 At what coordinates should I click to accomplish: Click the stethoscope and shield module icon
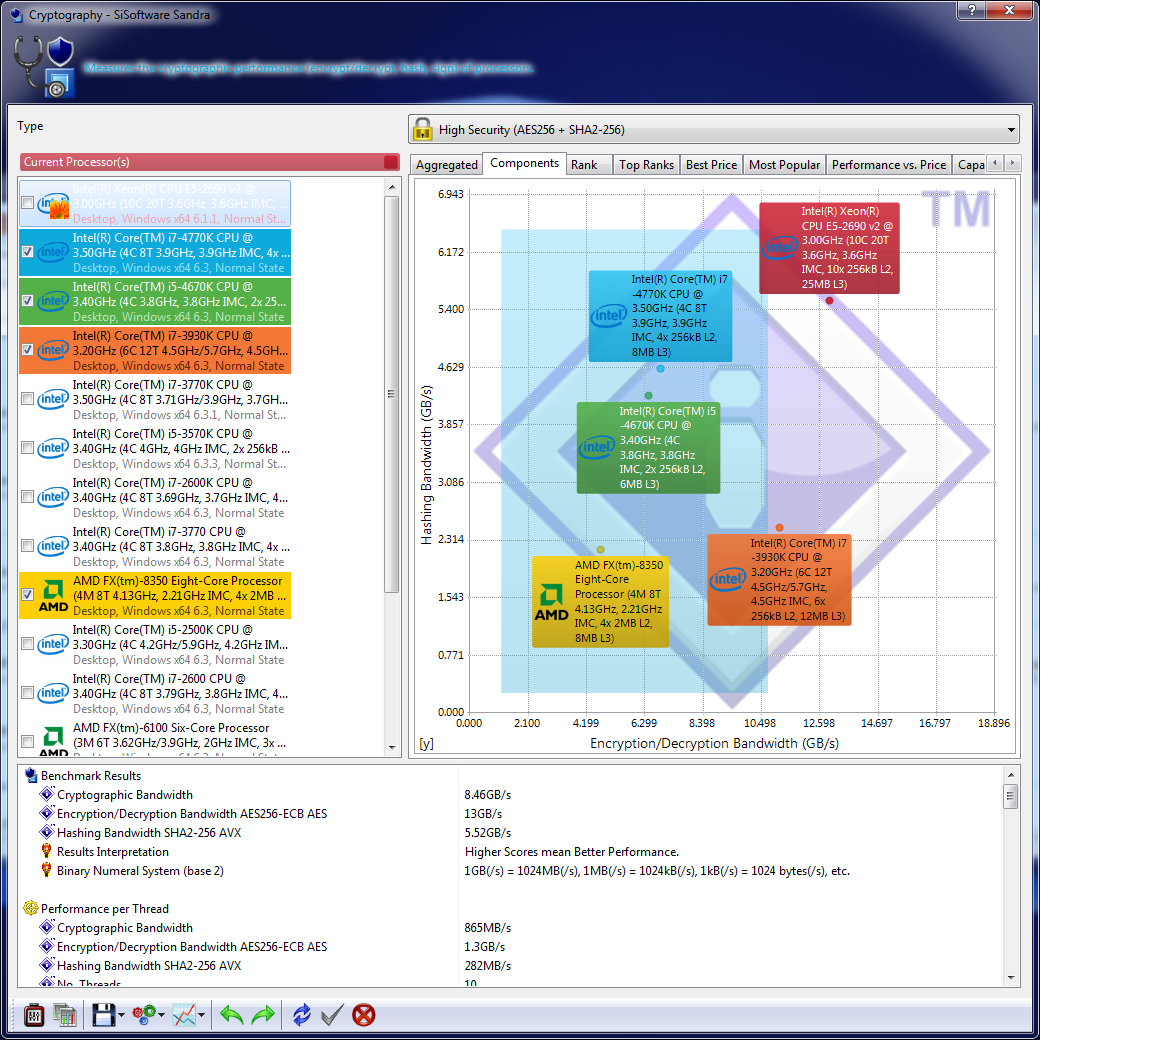(x=45, y=67)
